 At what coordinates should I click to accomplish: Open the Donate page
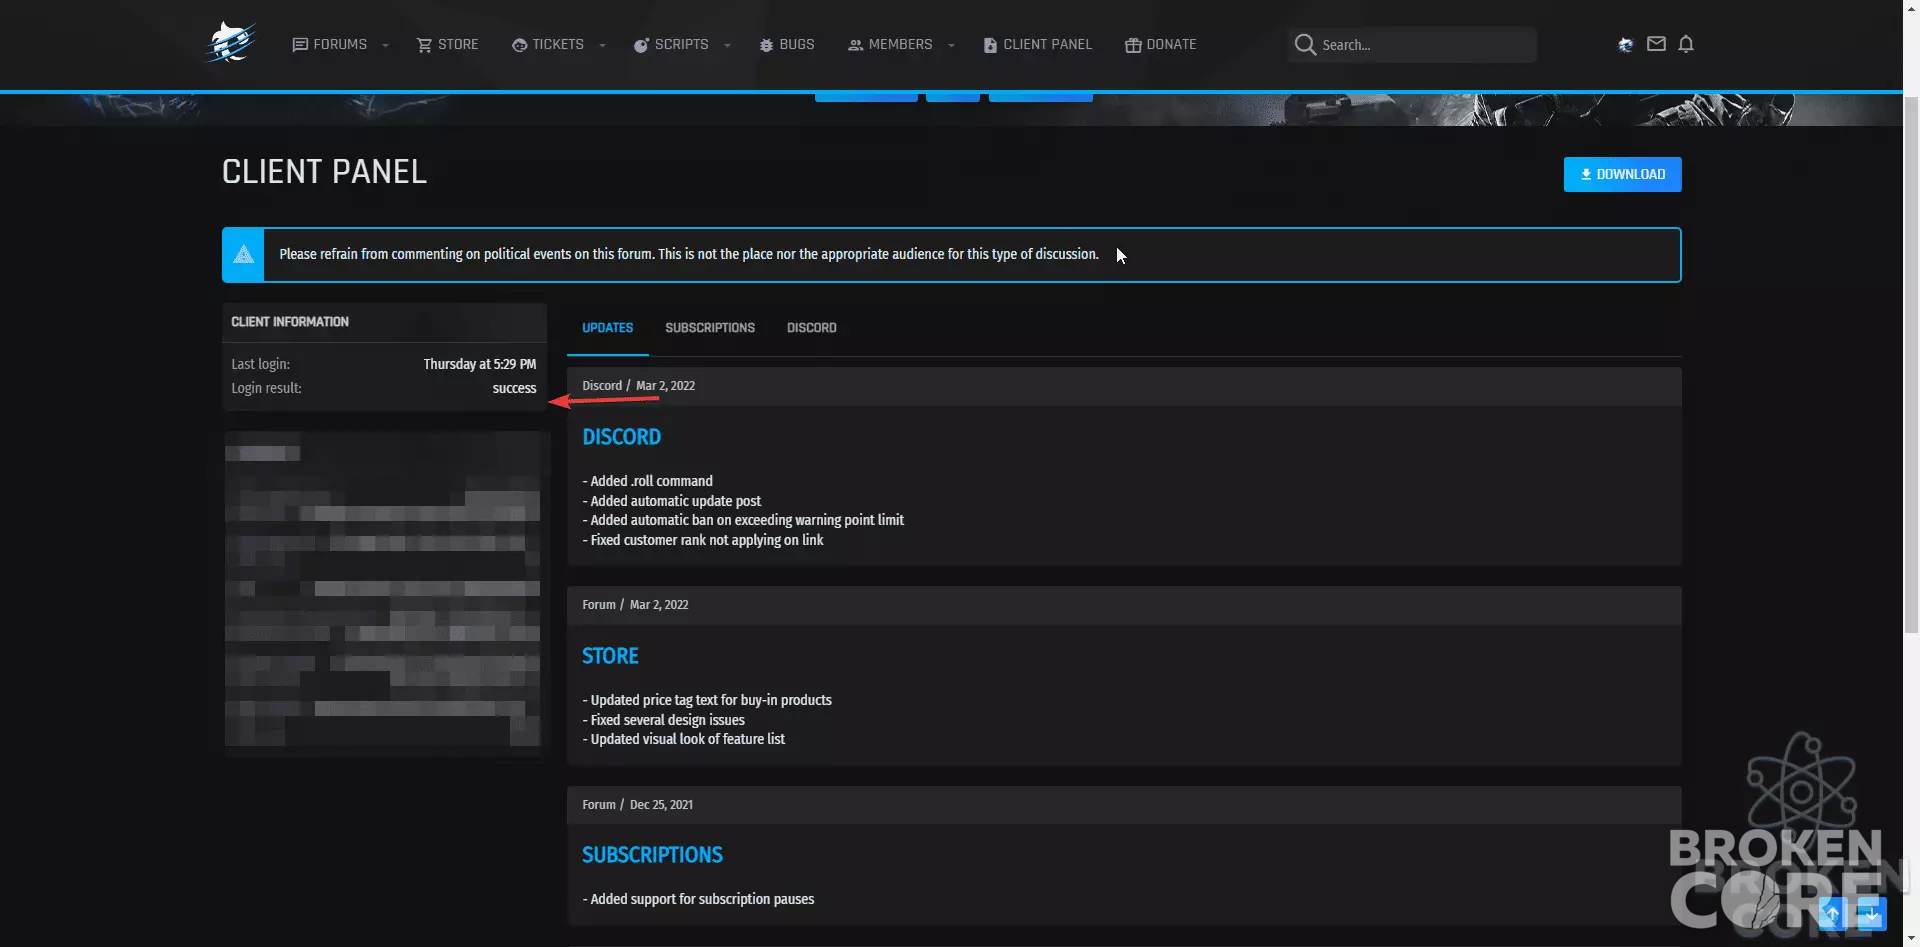pos(1160,45)
